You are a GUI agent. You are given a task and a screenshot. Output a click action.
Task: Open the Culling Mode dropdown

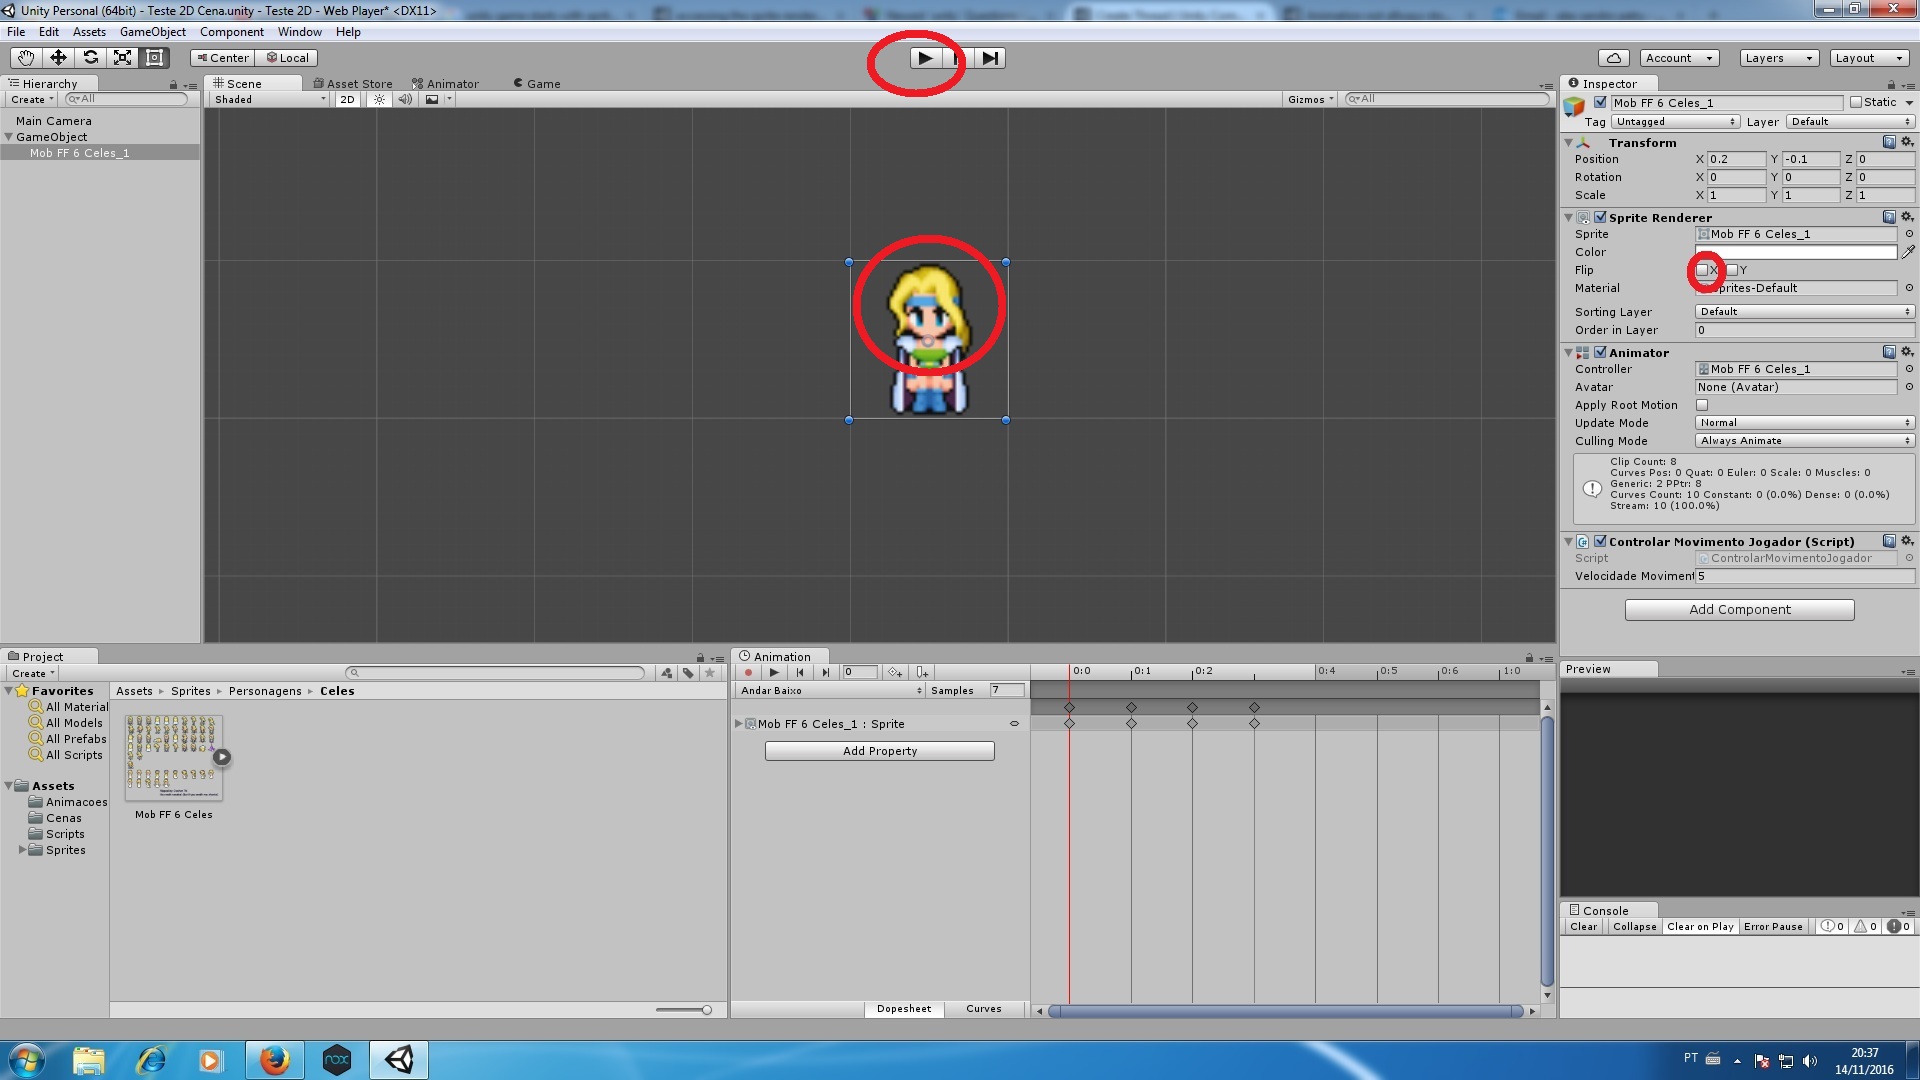point(1803,441)
